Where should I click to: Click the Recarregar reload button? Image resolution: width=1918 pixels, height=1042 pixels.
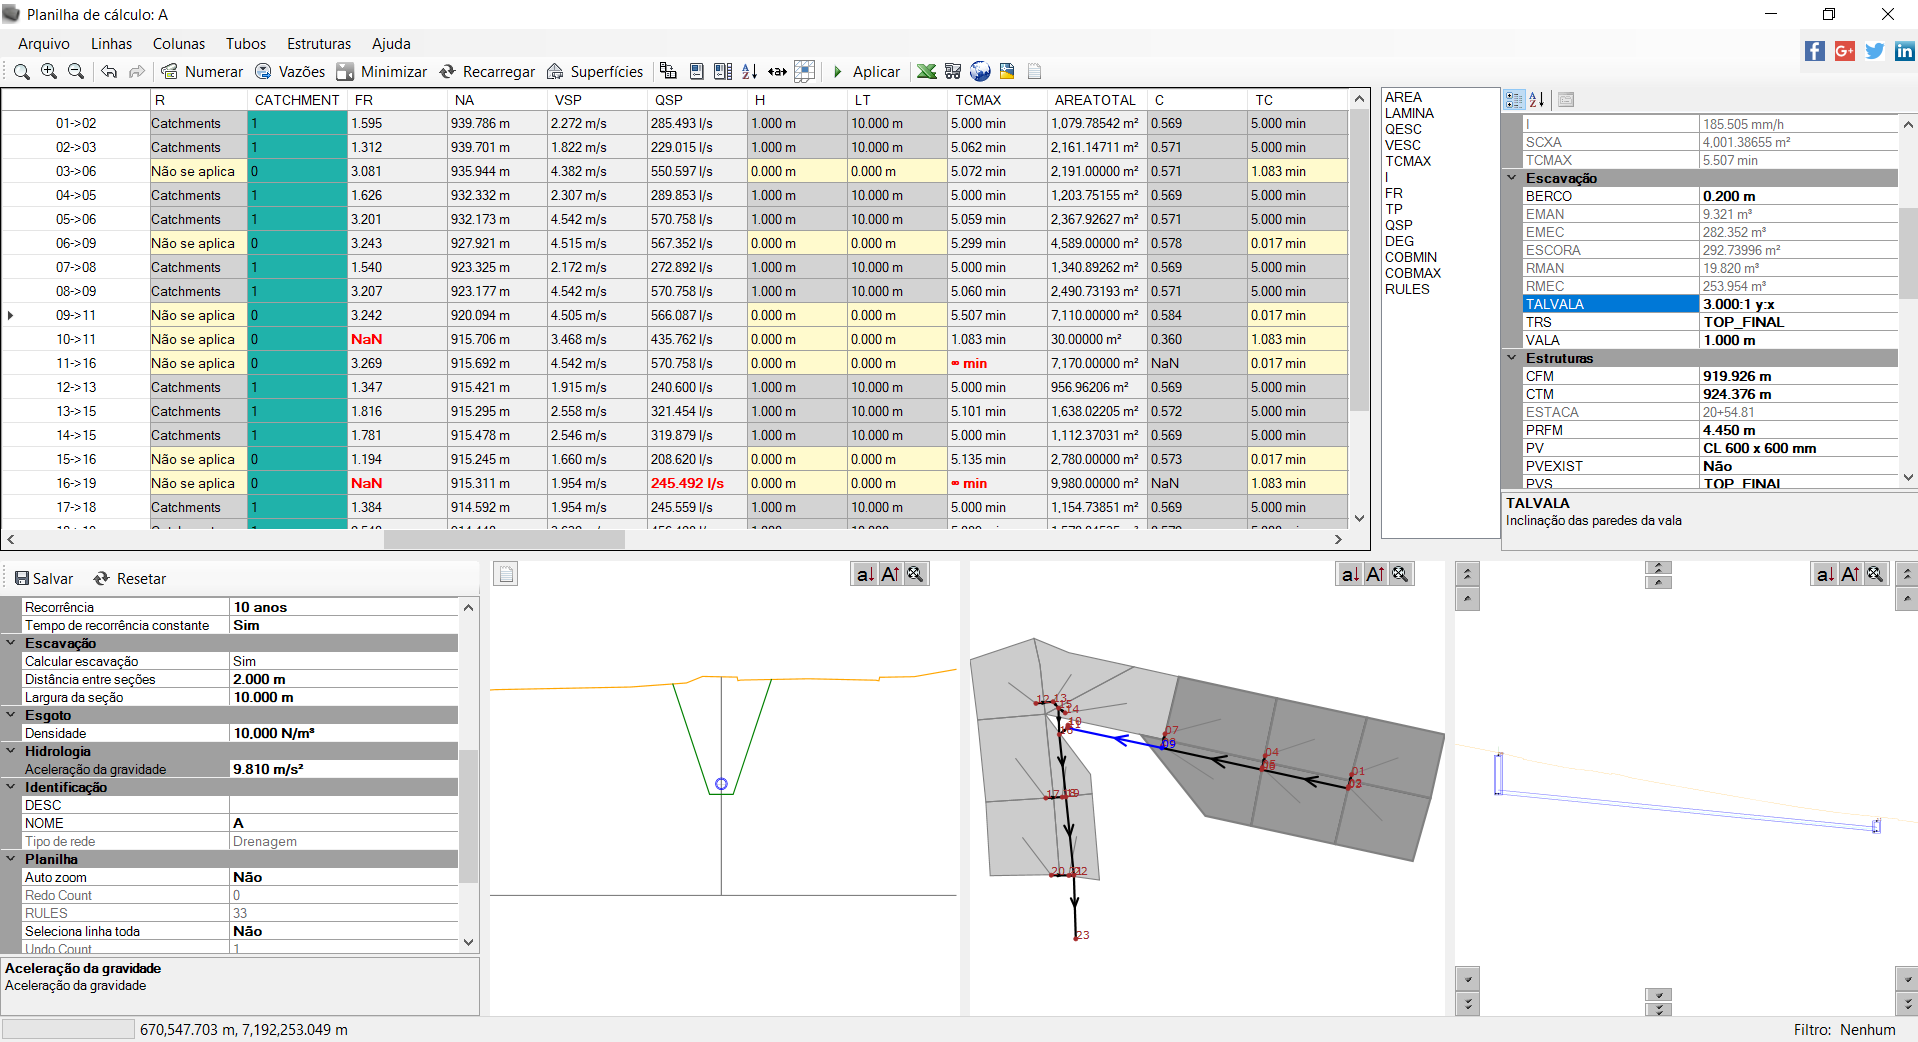coord(487,71)
